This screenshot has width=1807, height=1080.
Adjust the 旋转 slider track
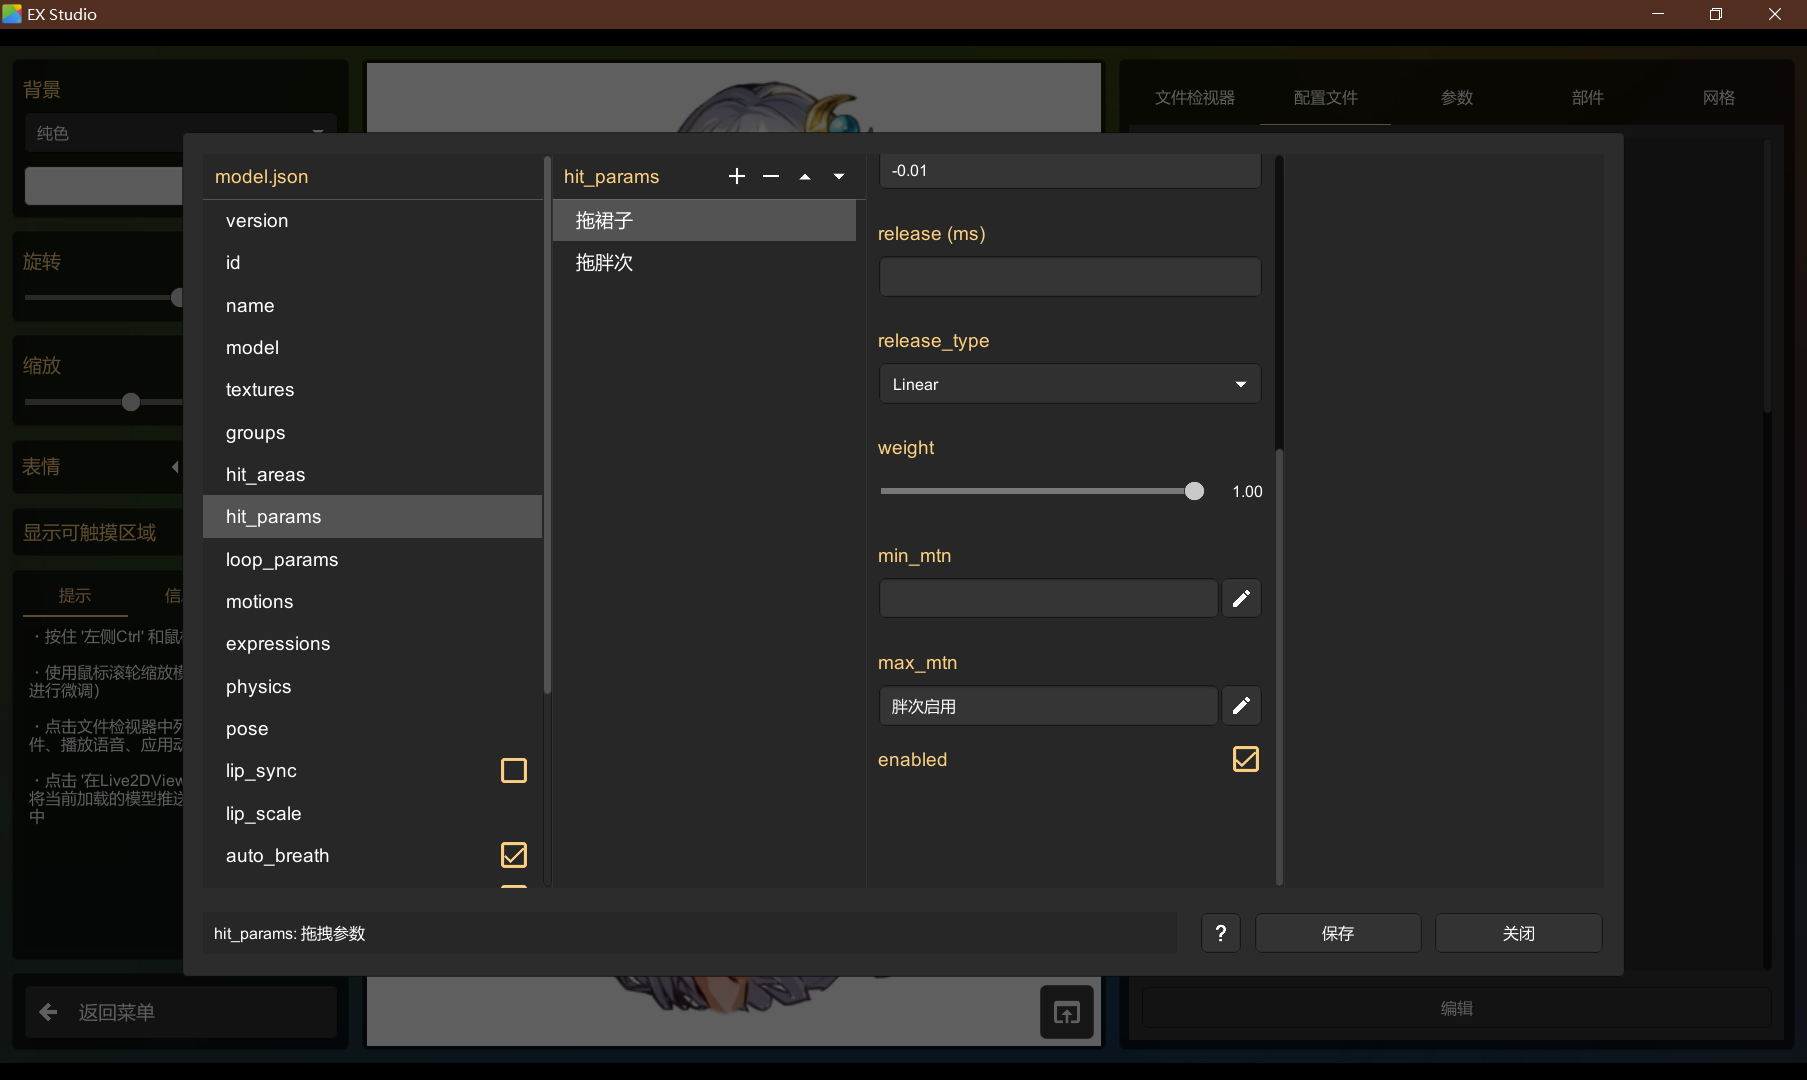click(x=104, y=297)
